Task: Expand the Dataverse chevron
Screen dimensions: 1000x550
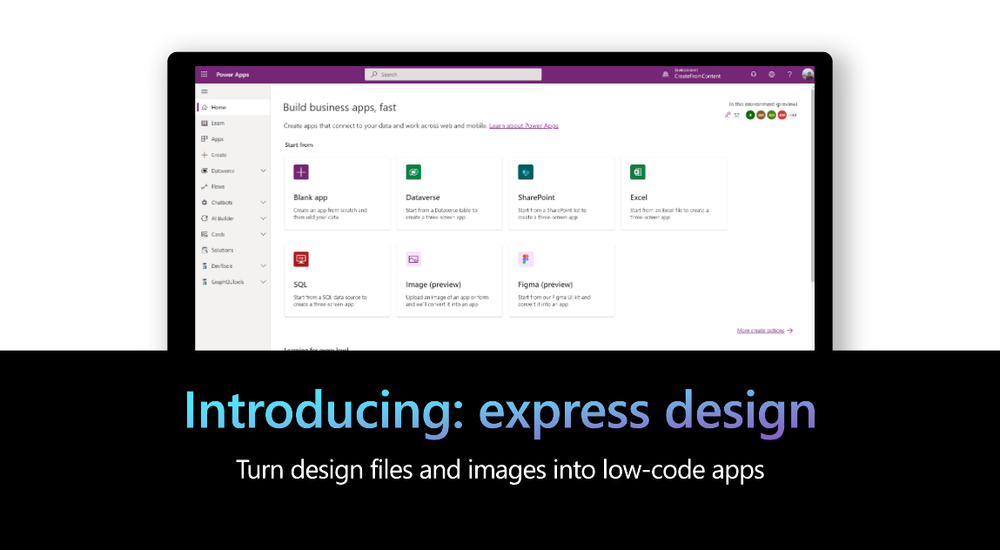Action: [x=263, y=170]
